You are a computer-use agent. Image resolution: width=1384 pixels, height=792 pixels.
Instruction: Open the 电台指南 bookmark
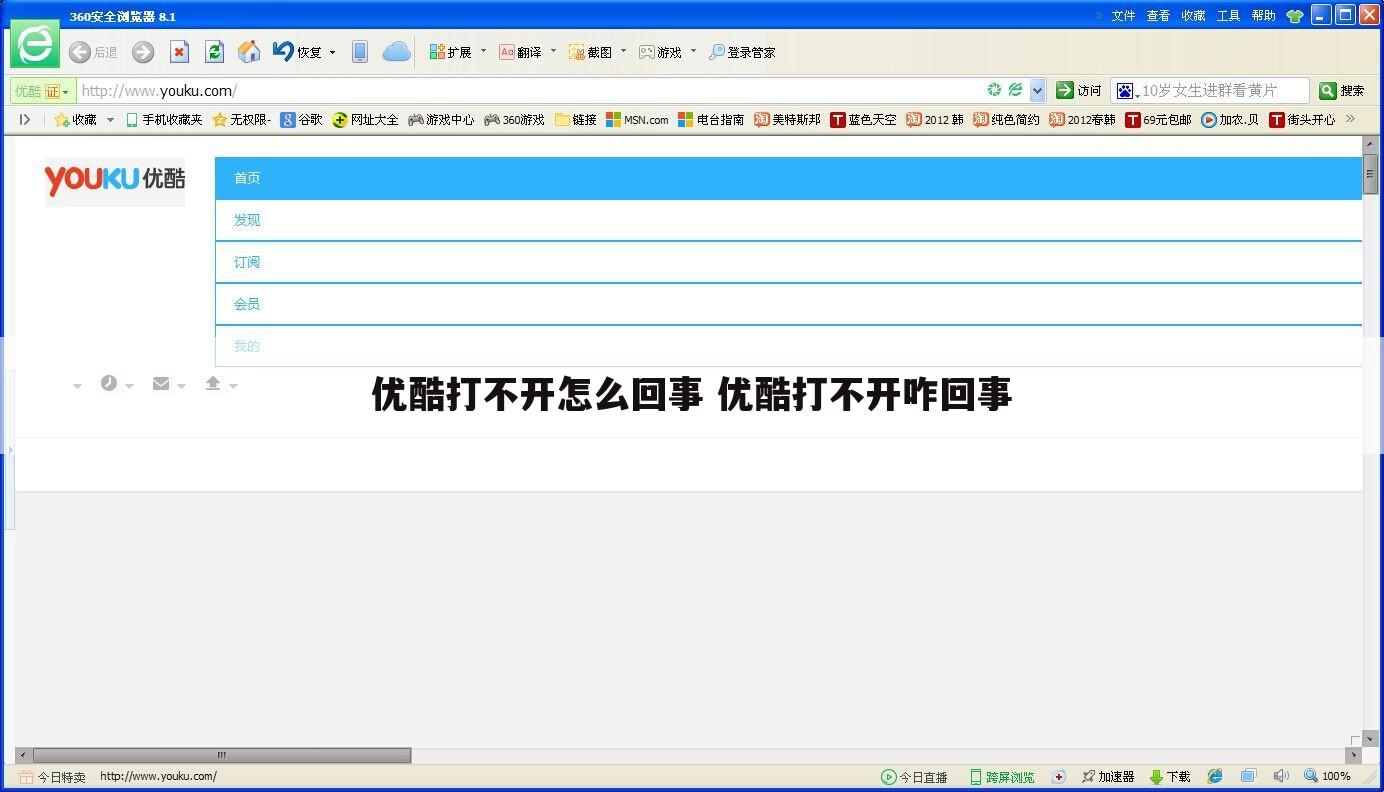pos(711,120)
